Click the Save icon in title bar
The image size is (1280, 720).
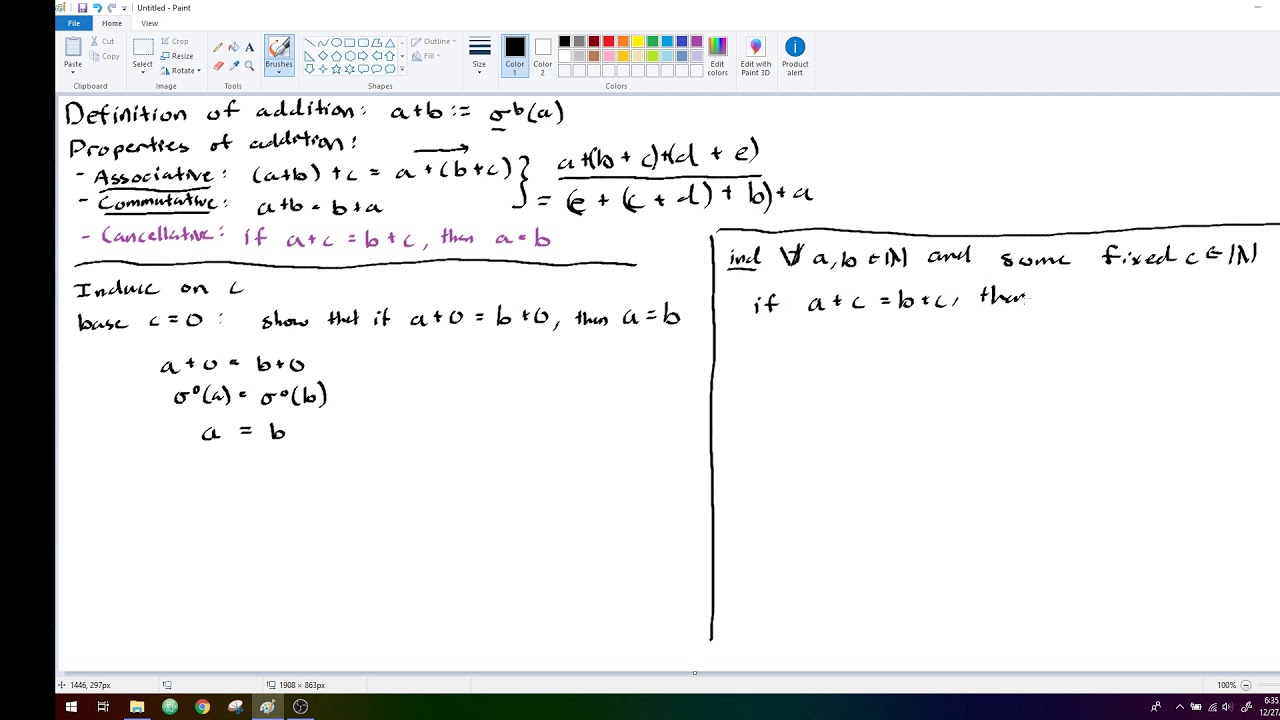pyautogui.click(x=82, y=8)
